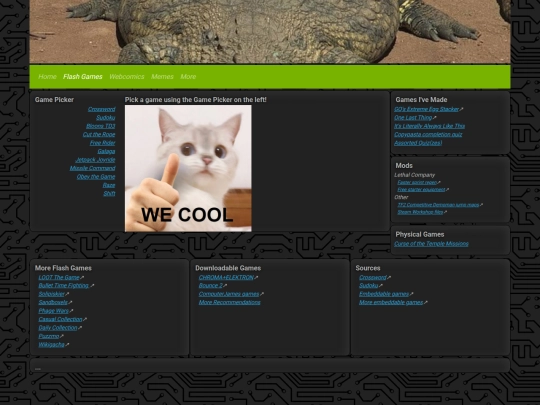The width and height of the screenshot is (540, 405).
Task: Pick Raze in the Game Picker
Action: coord(109,185)
